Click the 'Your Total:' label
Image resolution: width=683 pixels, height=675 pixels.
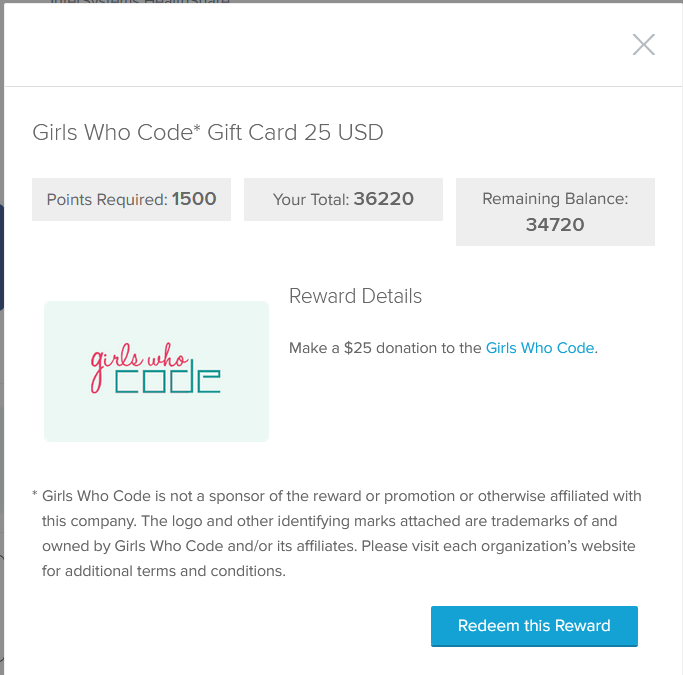point(310,200)
